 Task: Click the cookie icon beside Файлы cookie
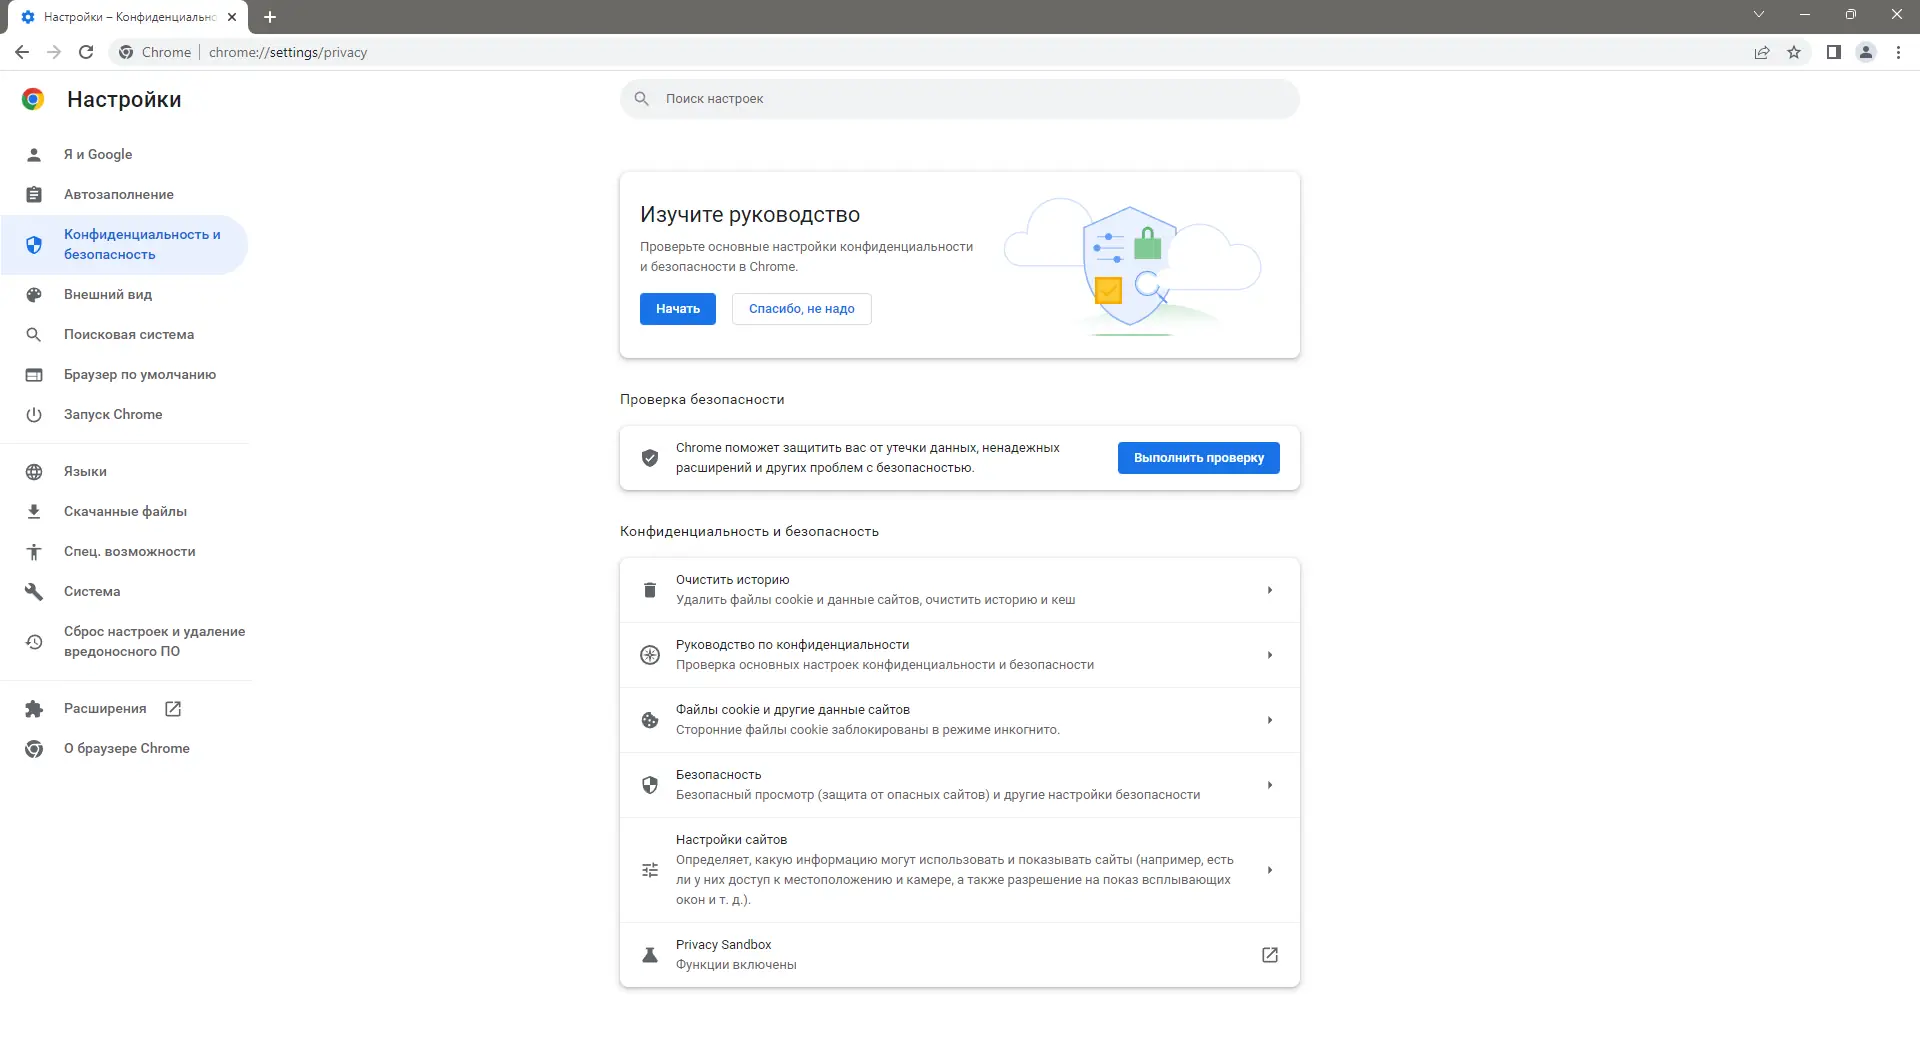click(x=650, y=720)
